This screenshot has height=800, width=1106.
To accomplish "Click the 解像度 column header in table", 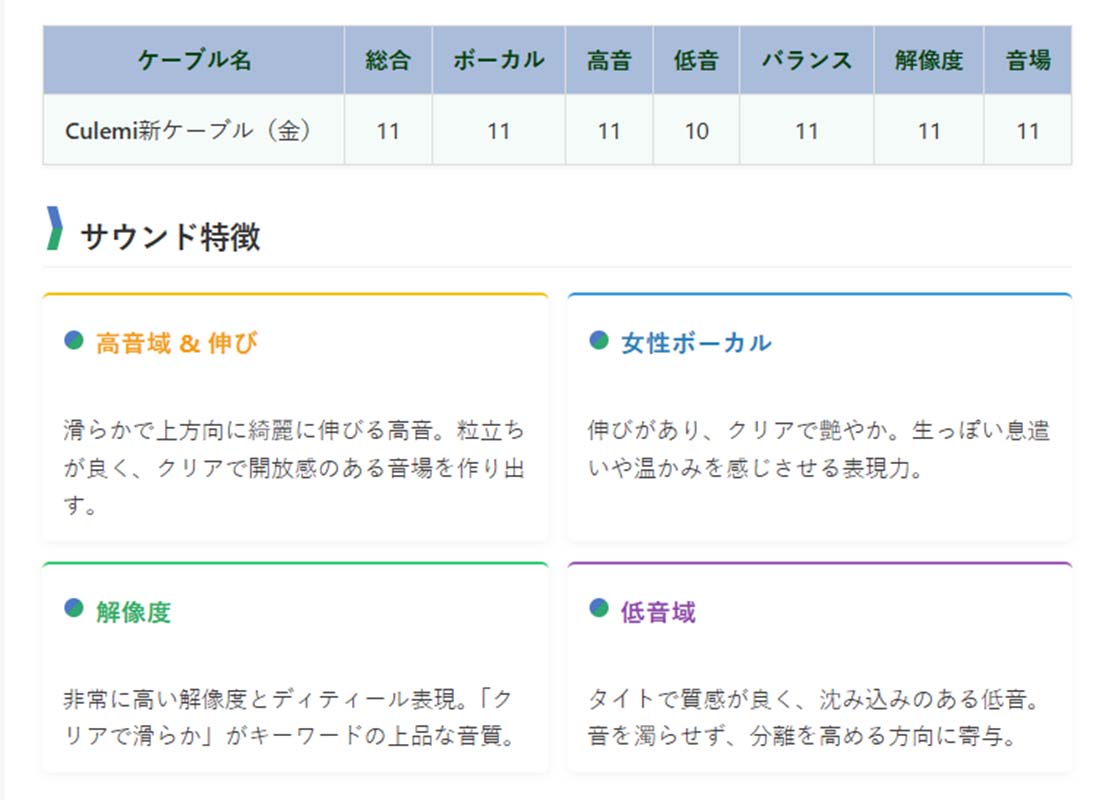I will pos(929,60).
